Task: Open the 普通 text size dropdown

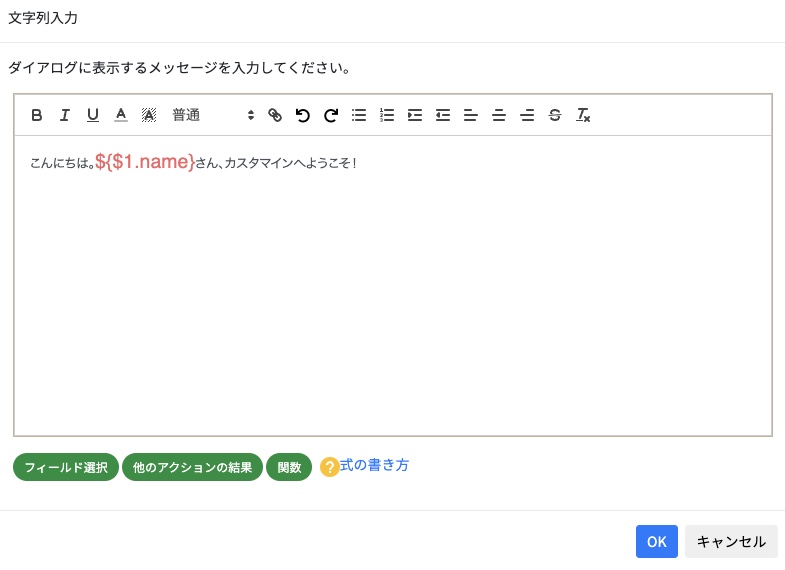Action: click(214, 115)
